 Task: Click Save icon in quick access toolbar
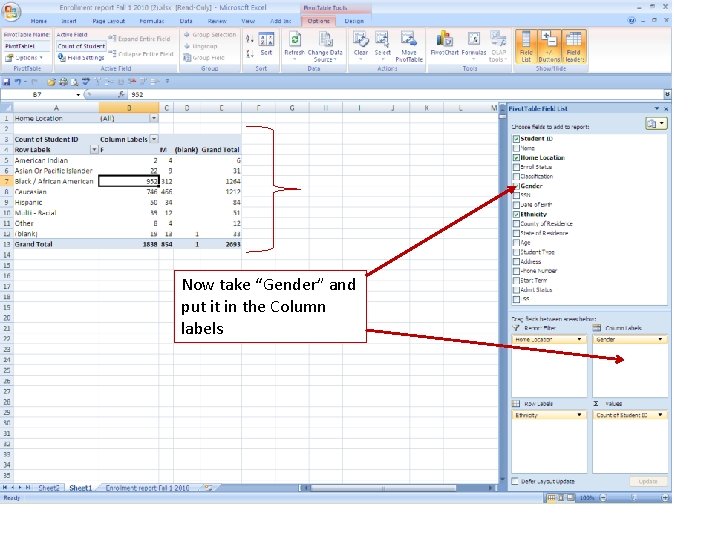[6, 82]
